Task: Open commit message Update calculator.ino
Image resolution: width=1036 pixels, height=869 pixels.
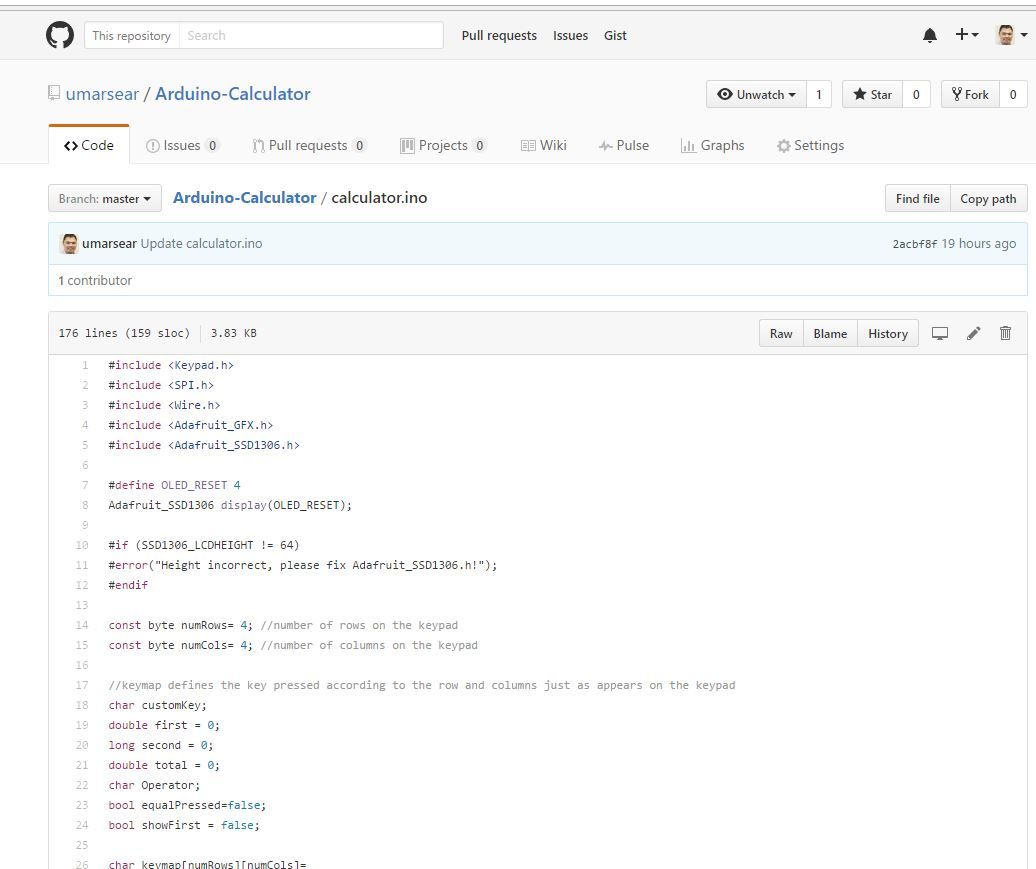Action: pos(201,243)
